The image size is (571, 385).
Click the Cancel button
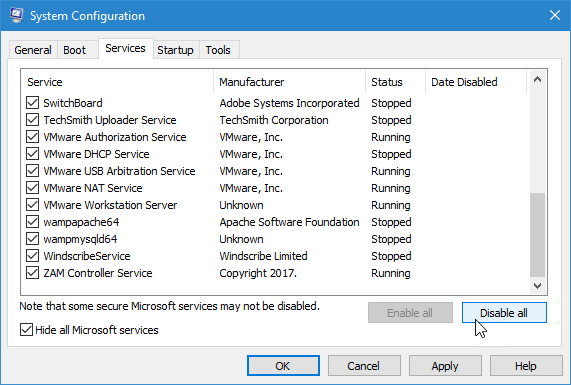coord(364,365)
